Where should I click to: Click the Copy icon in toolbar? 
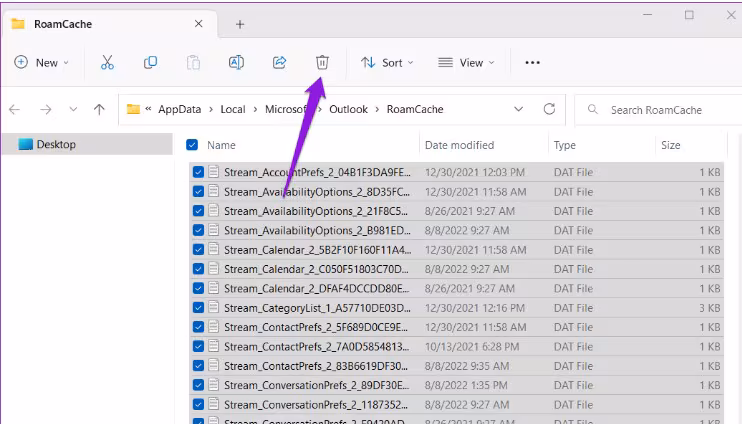[150, 62]
